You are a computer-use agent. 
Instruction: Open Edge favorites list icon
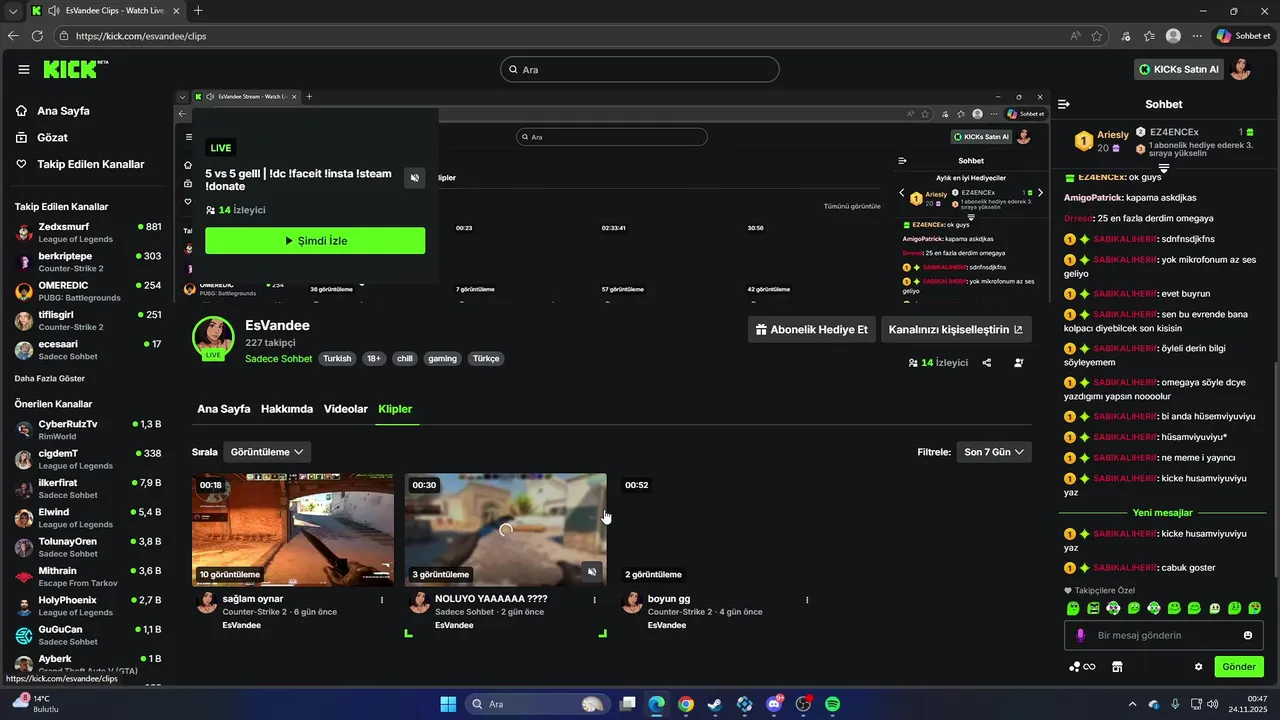1149,36
